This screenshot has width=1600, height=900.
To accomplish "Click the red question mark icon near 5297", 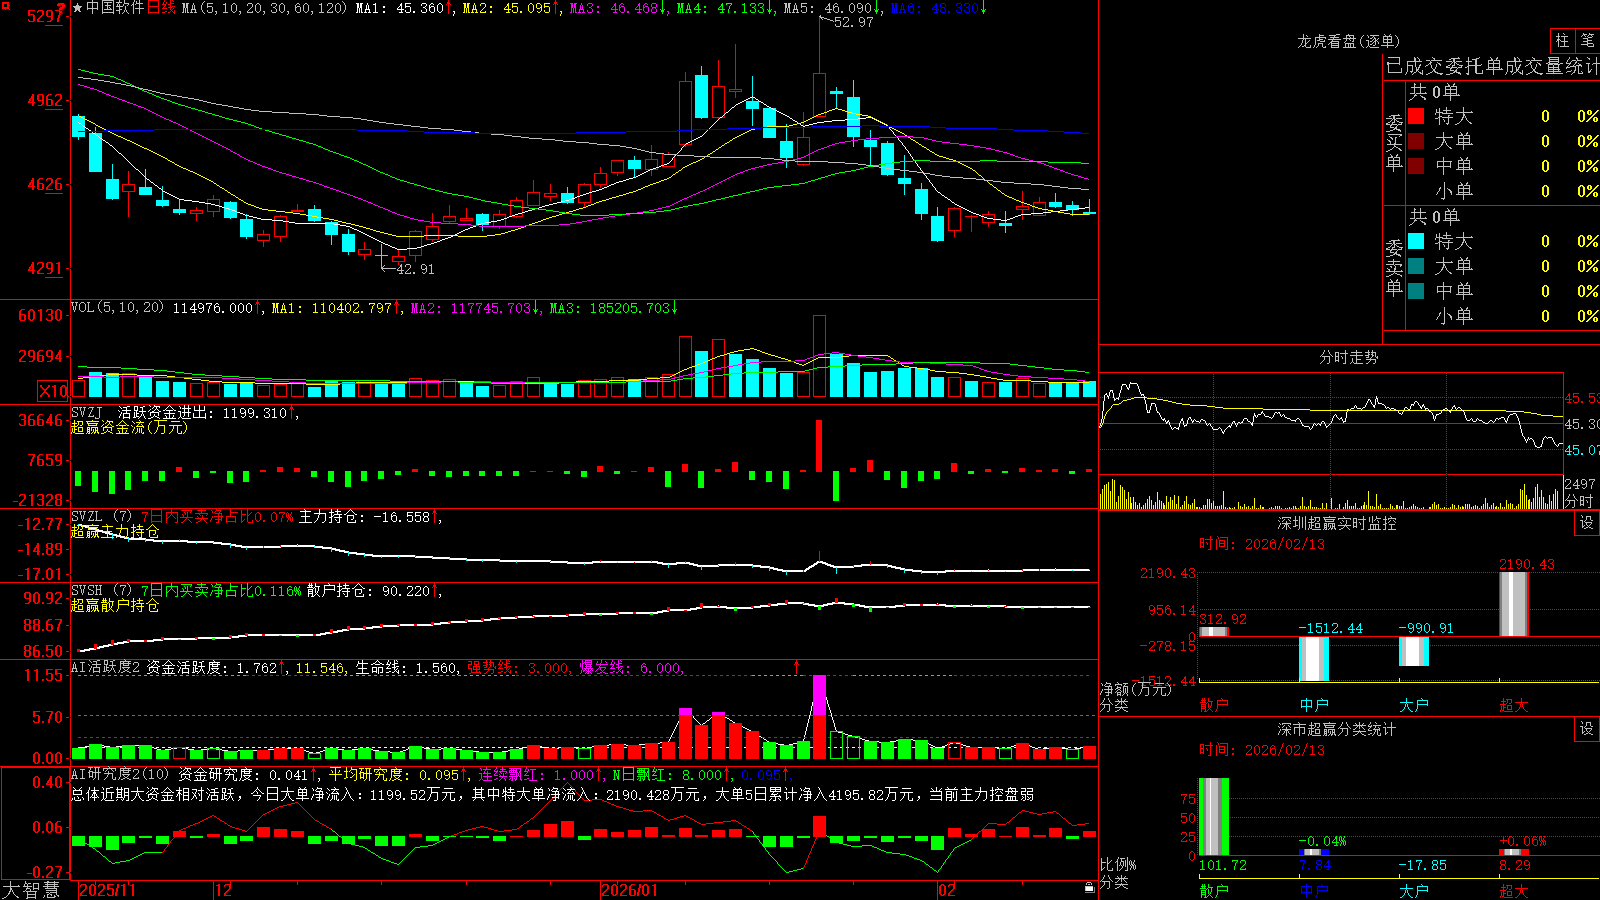I will [62, 7].
